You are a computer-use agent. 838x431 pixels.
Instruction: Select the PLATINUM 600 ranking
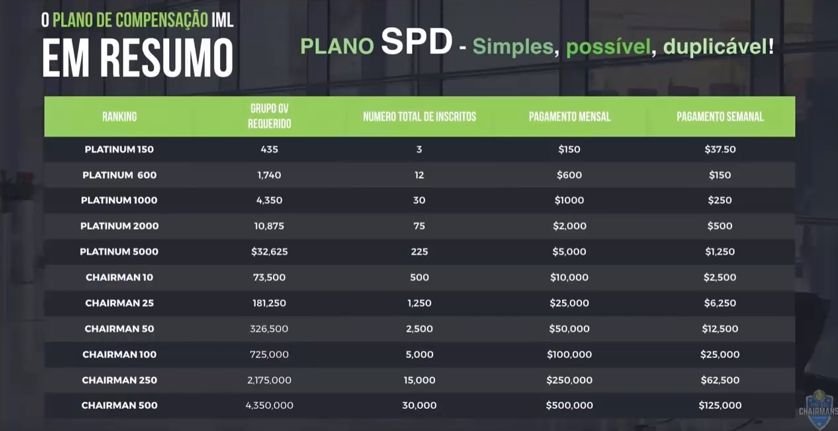coord(119,175)
